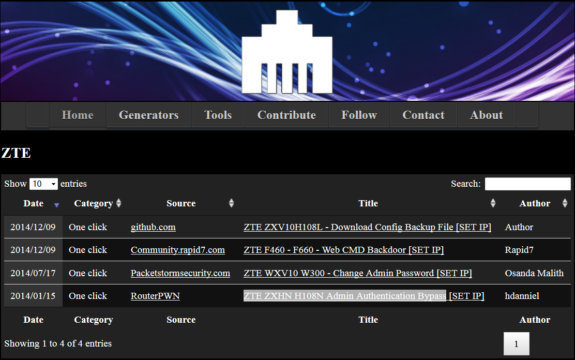The image size is (575, 360).
Task: Click SET IP for ZXHN H108N entry
Action: click(466, 296)
